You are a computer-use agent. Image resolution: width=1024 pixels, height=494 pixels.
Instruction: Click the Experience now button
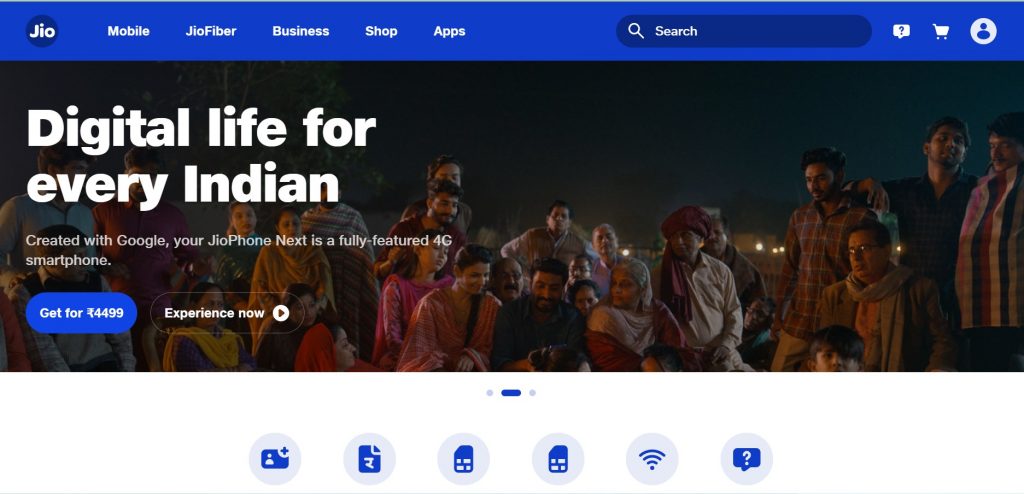click(x=227, y=313)
